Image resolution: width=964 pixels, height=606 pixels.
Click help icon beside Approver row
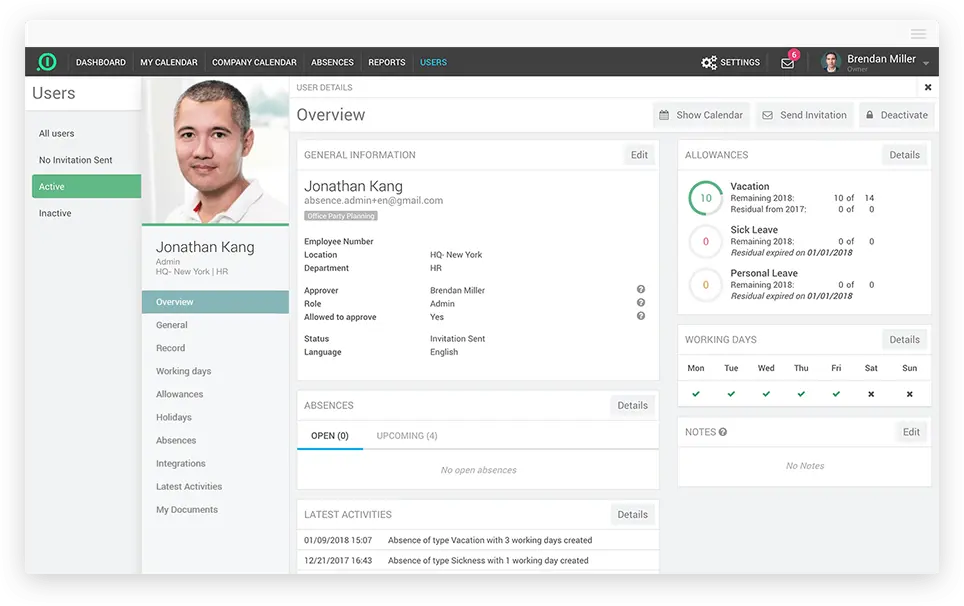[x=641, y=290]
